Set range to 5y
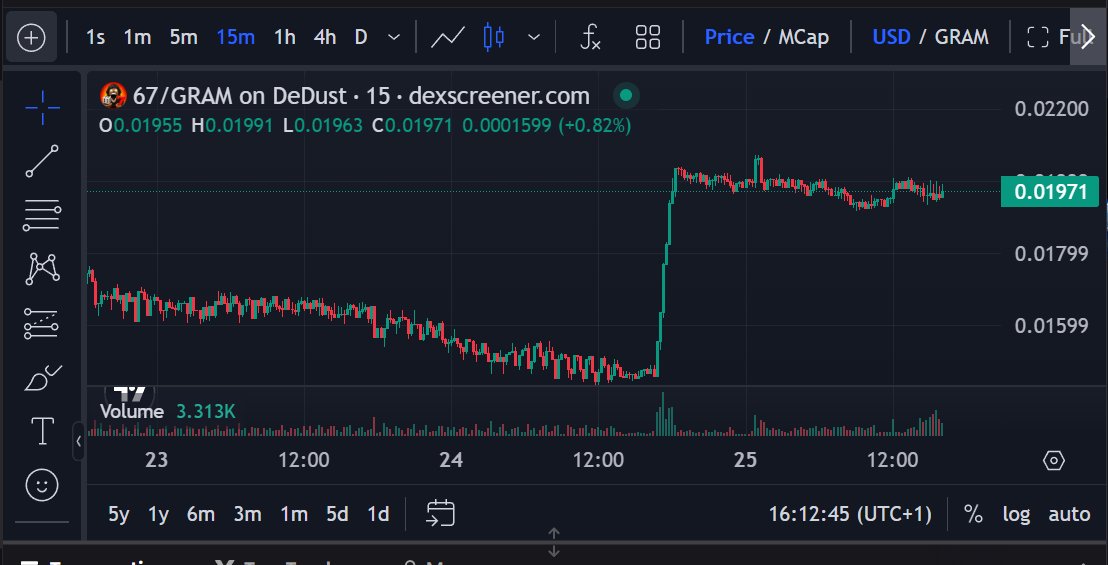Image resolution: width=1108 pixels, height=565 pixels. click(119, 514)
